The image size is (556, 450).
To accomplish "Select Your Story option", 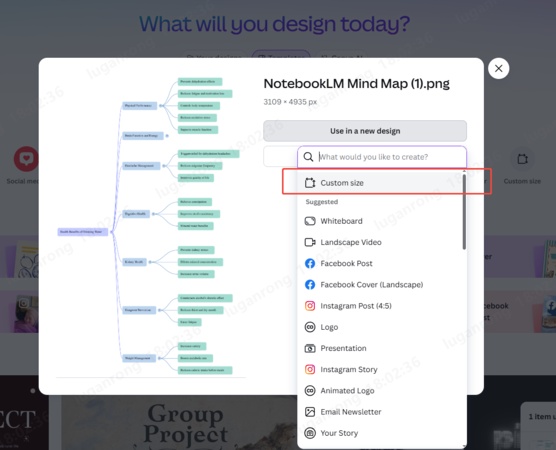I will pos(379,433).
